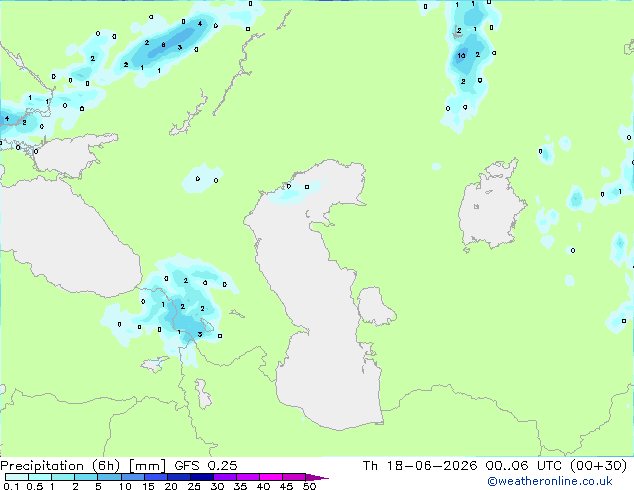Click the 0.5–1 mm legend color box
The height and width of the screenshot is (490, 634).
pyautogui.click(x=40, y=477)
